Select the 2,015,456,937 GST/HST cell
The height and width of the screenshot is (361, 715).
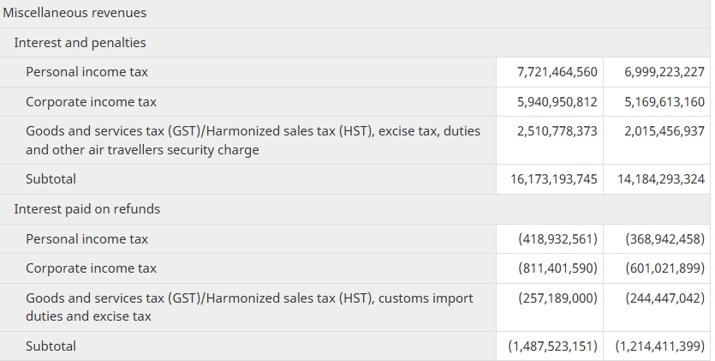pyautogui.click(x=657, y=140)
